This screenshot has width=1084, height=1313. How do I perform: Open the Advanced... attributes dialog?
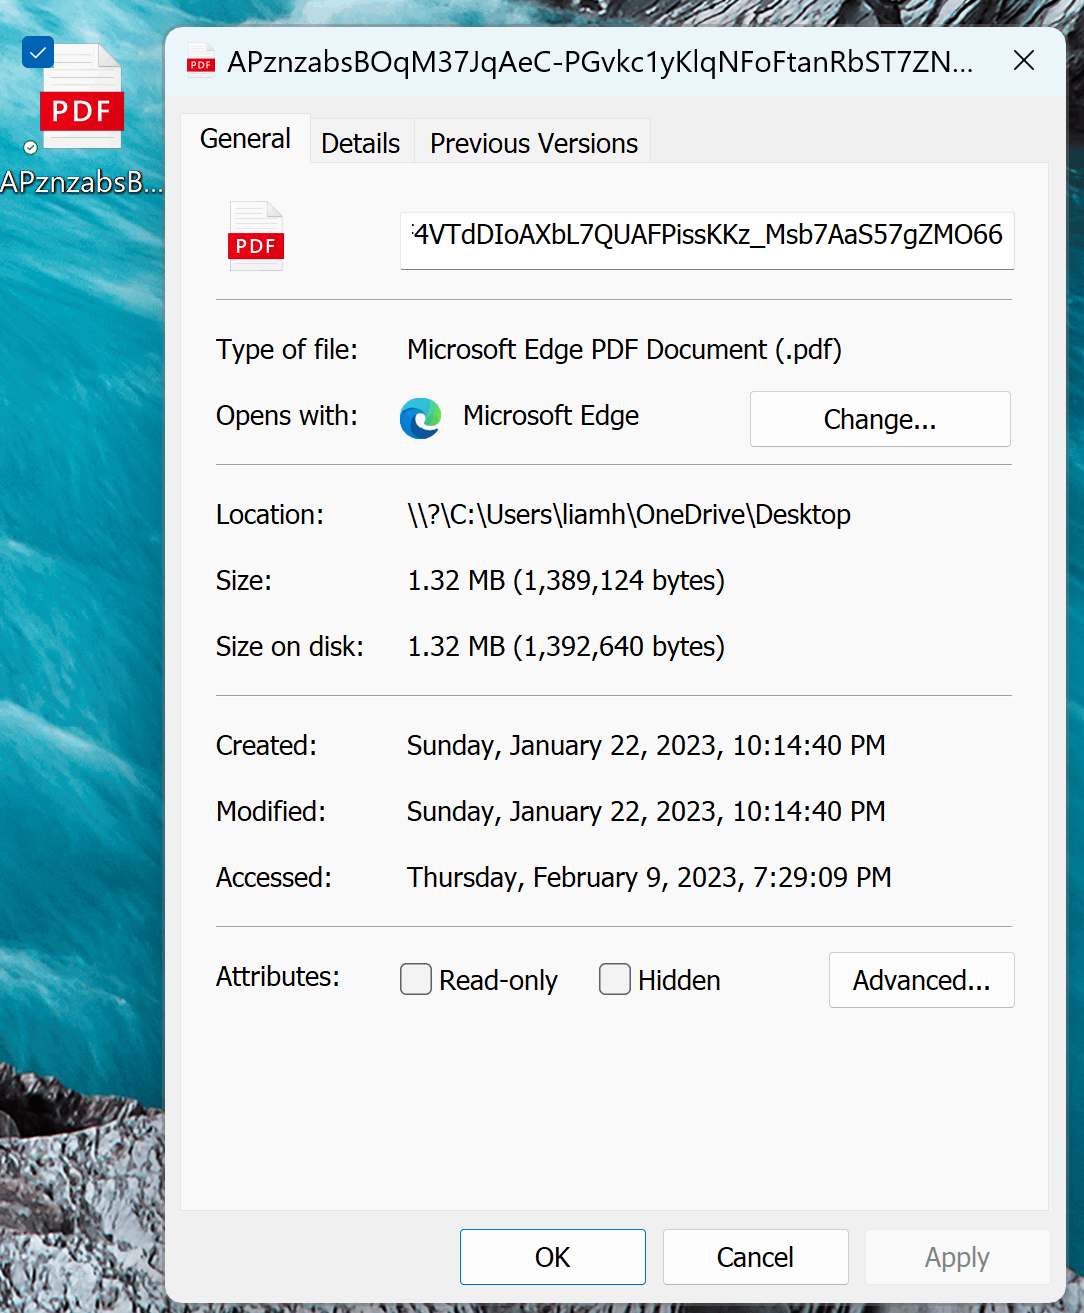922,980
